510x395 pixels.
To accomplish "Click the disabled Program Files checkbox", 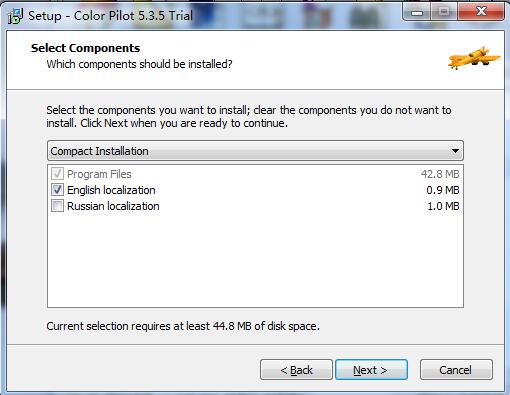I will pyautogui.click(x=57, y=174).
